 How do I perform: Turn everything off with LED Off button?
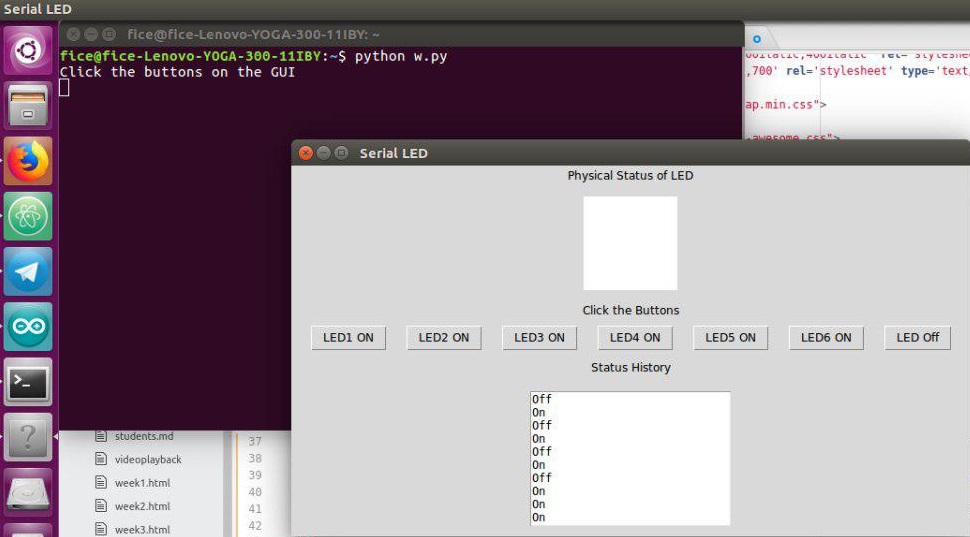pos(917,338)
